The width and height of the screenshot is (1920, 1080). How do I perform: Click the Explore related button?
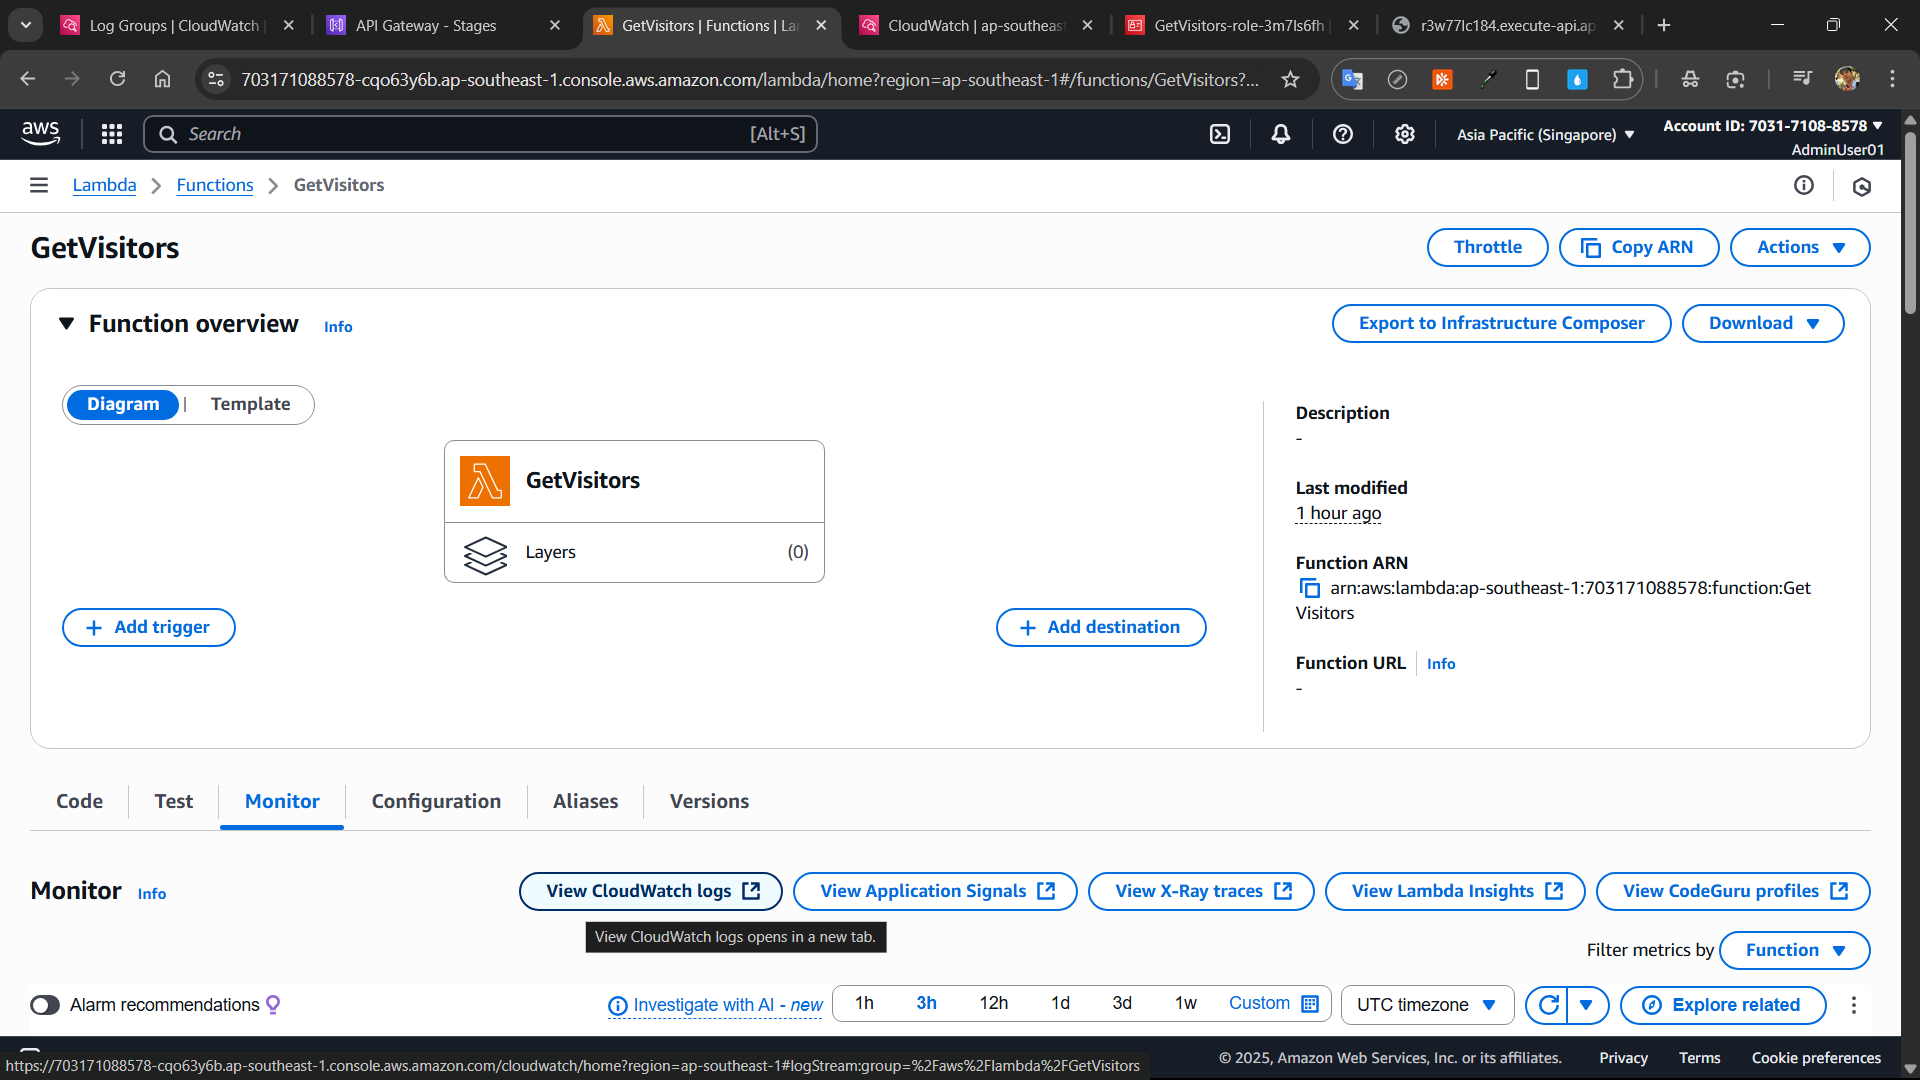[1723, 1005]
